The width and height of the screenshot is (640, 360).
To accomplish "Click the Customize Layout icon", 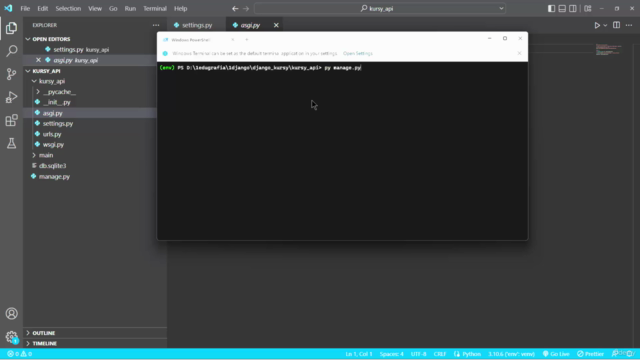I will coord(588,9).
